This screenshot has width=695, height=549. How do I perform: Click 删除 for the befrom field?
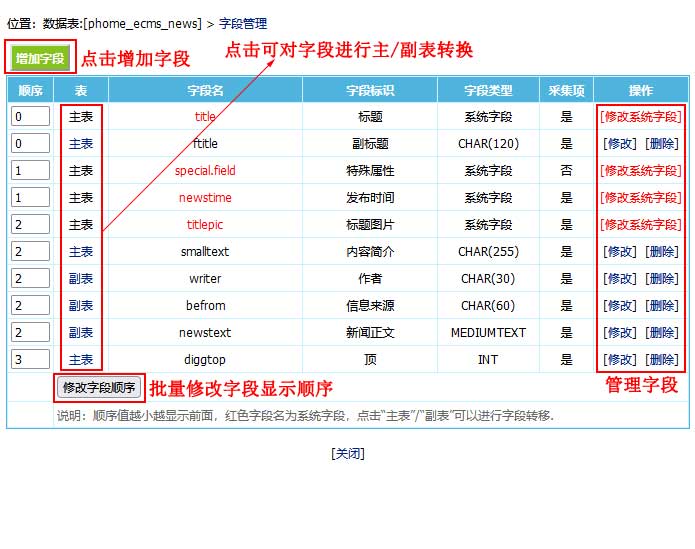pyautogui.click(x=660, y=306)
